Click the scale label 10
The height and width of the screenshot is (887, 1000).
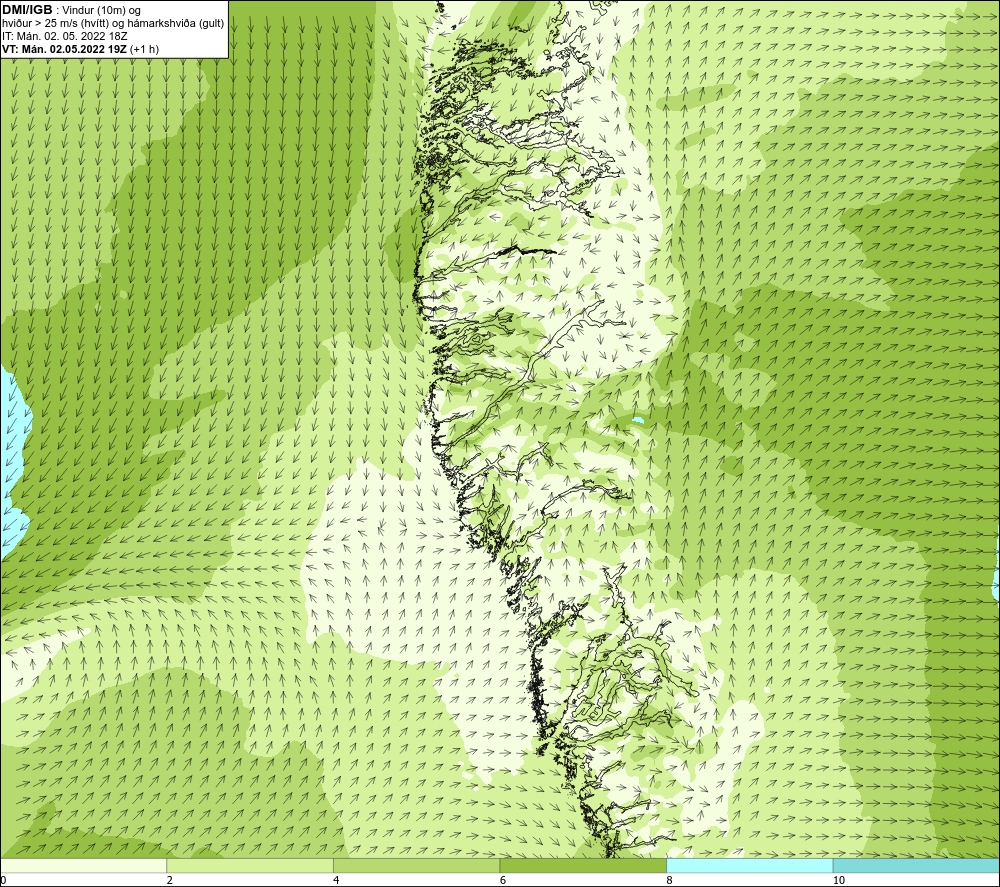(839, 880)
